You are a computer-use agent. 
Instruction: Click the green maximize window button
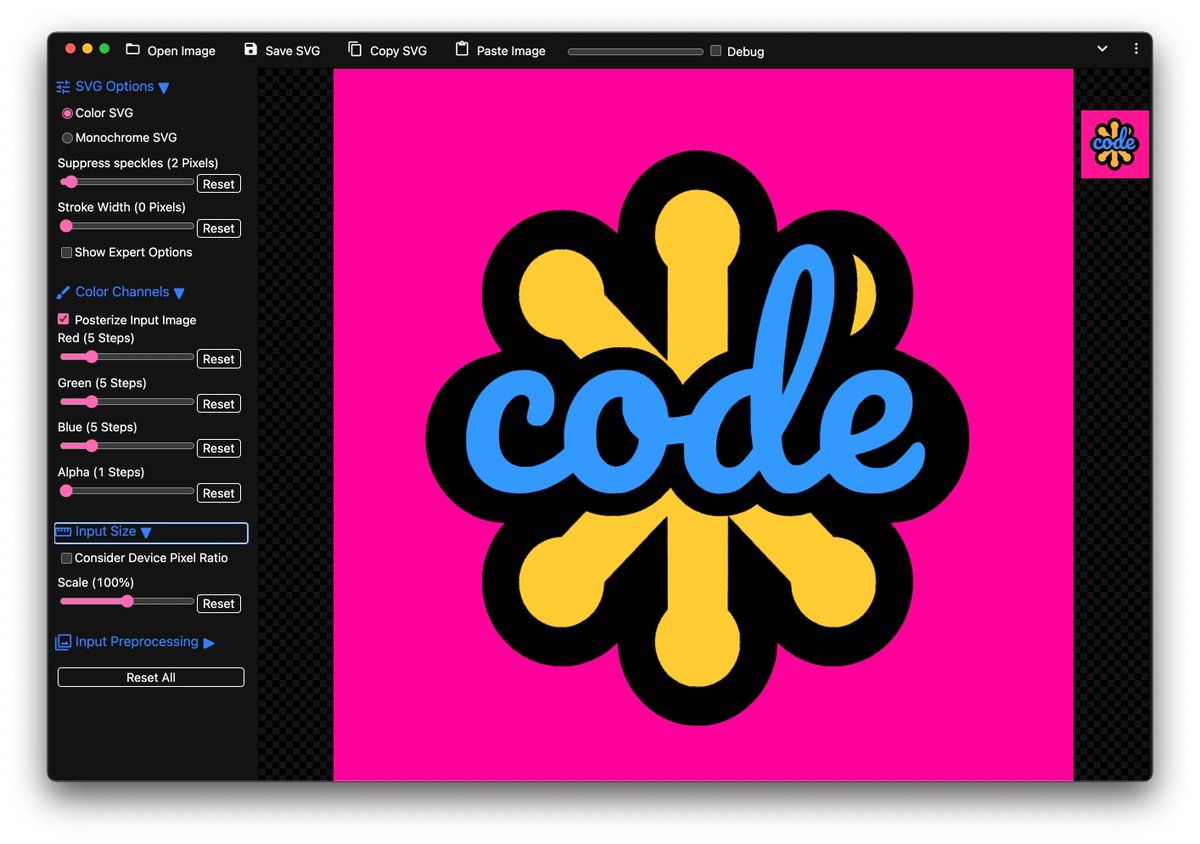coord(104,48)
